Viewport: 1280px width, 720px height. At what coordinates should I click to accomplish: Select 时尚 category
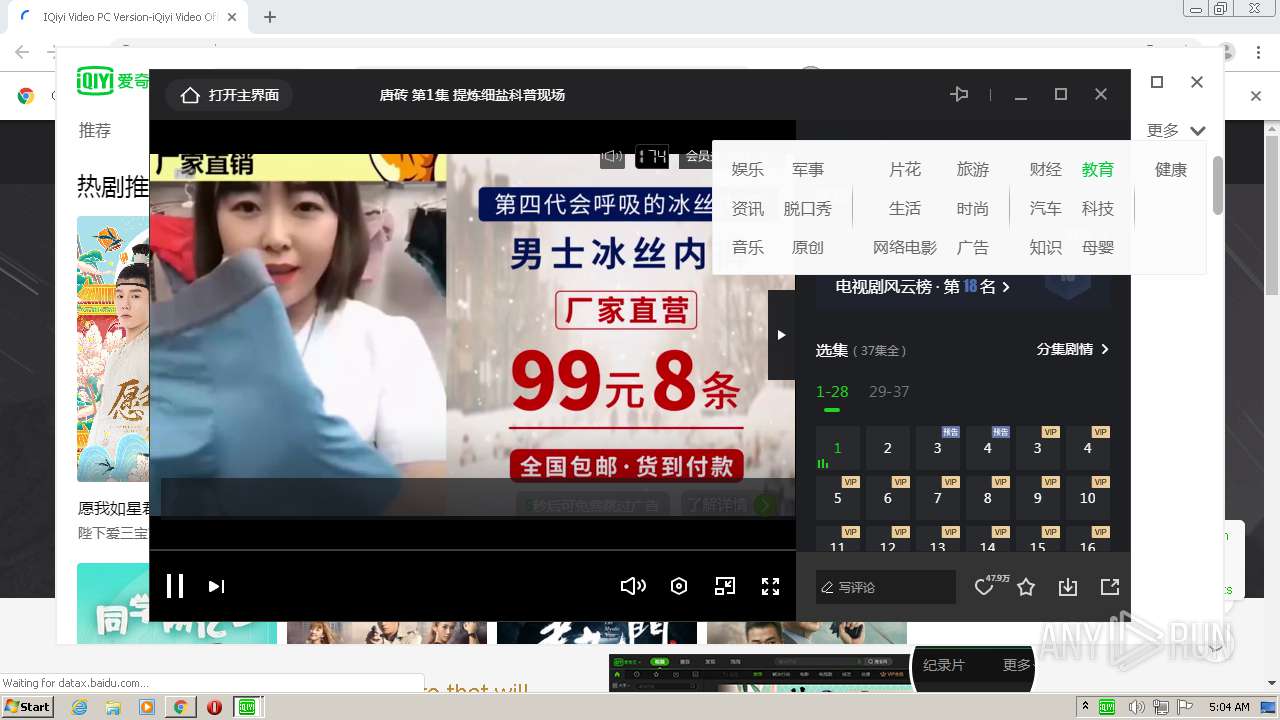[973, 209]
